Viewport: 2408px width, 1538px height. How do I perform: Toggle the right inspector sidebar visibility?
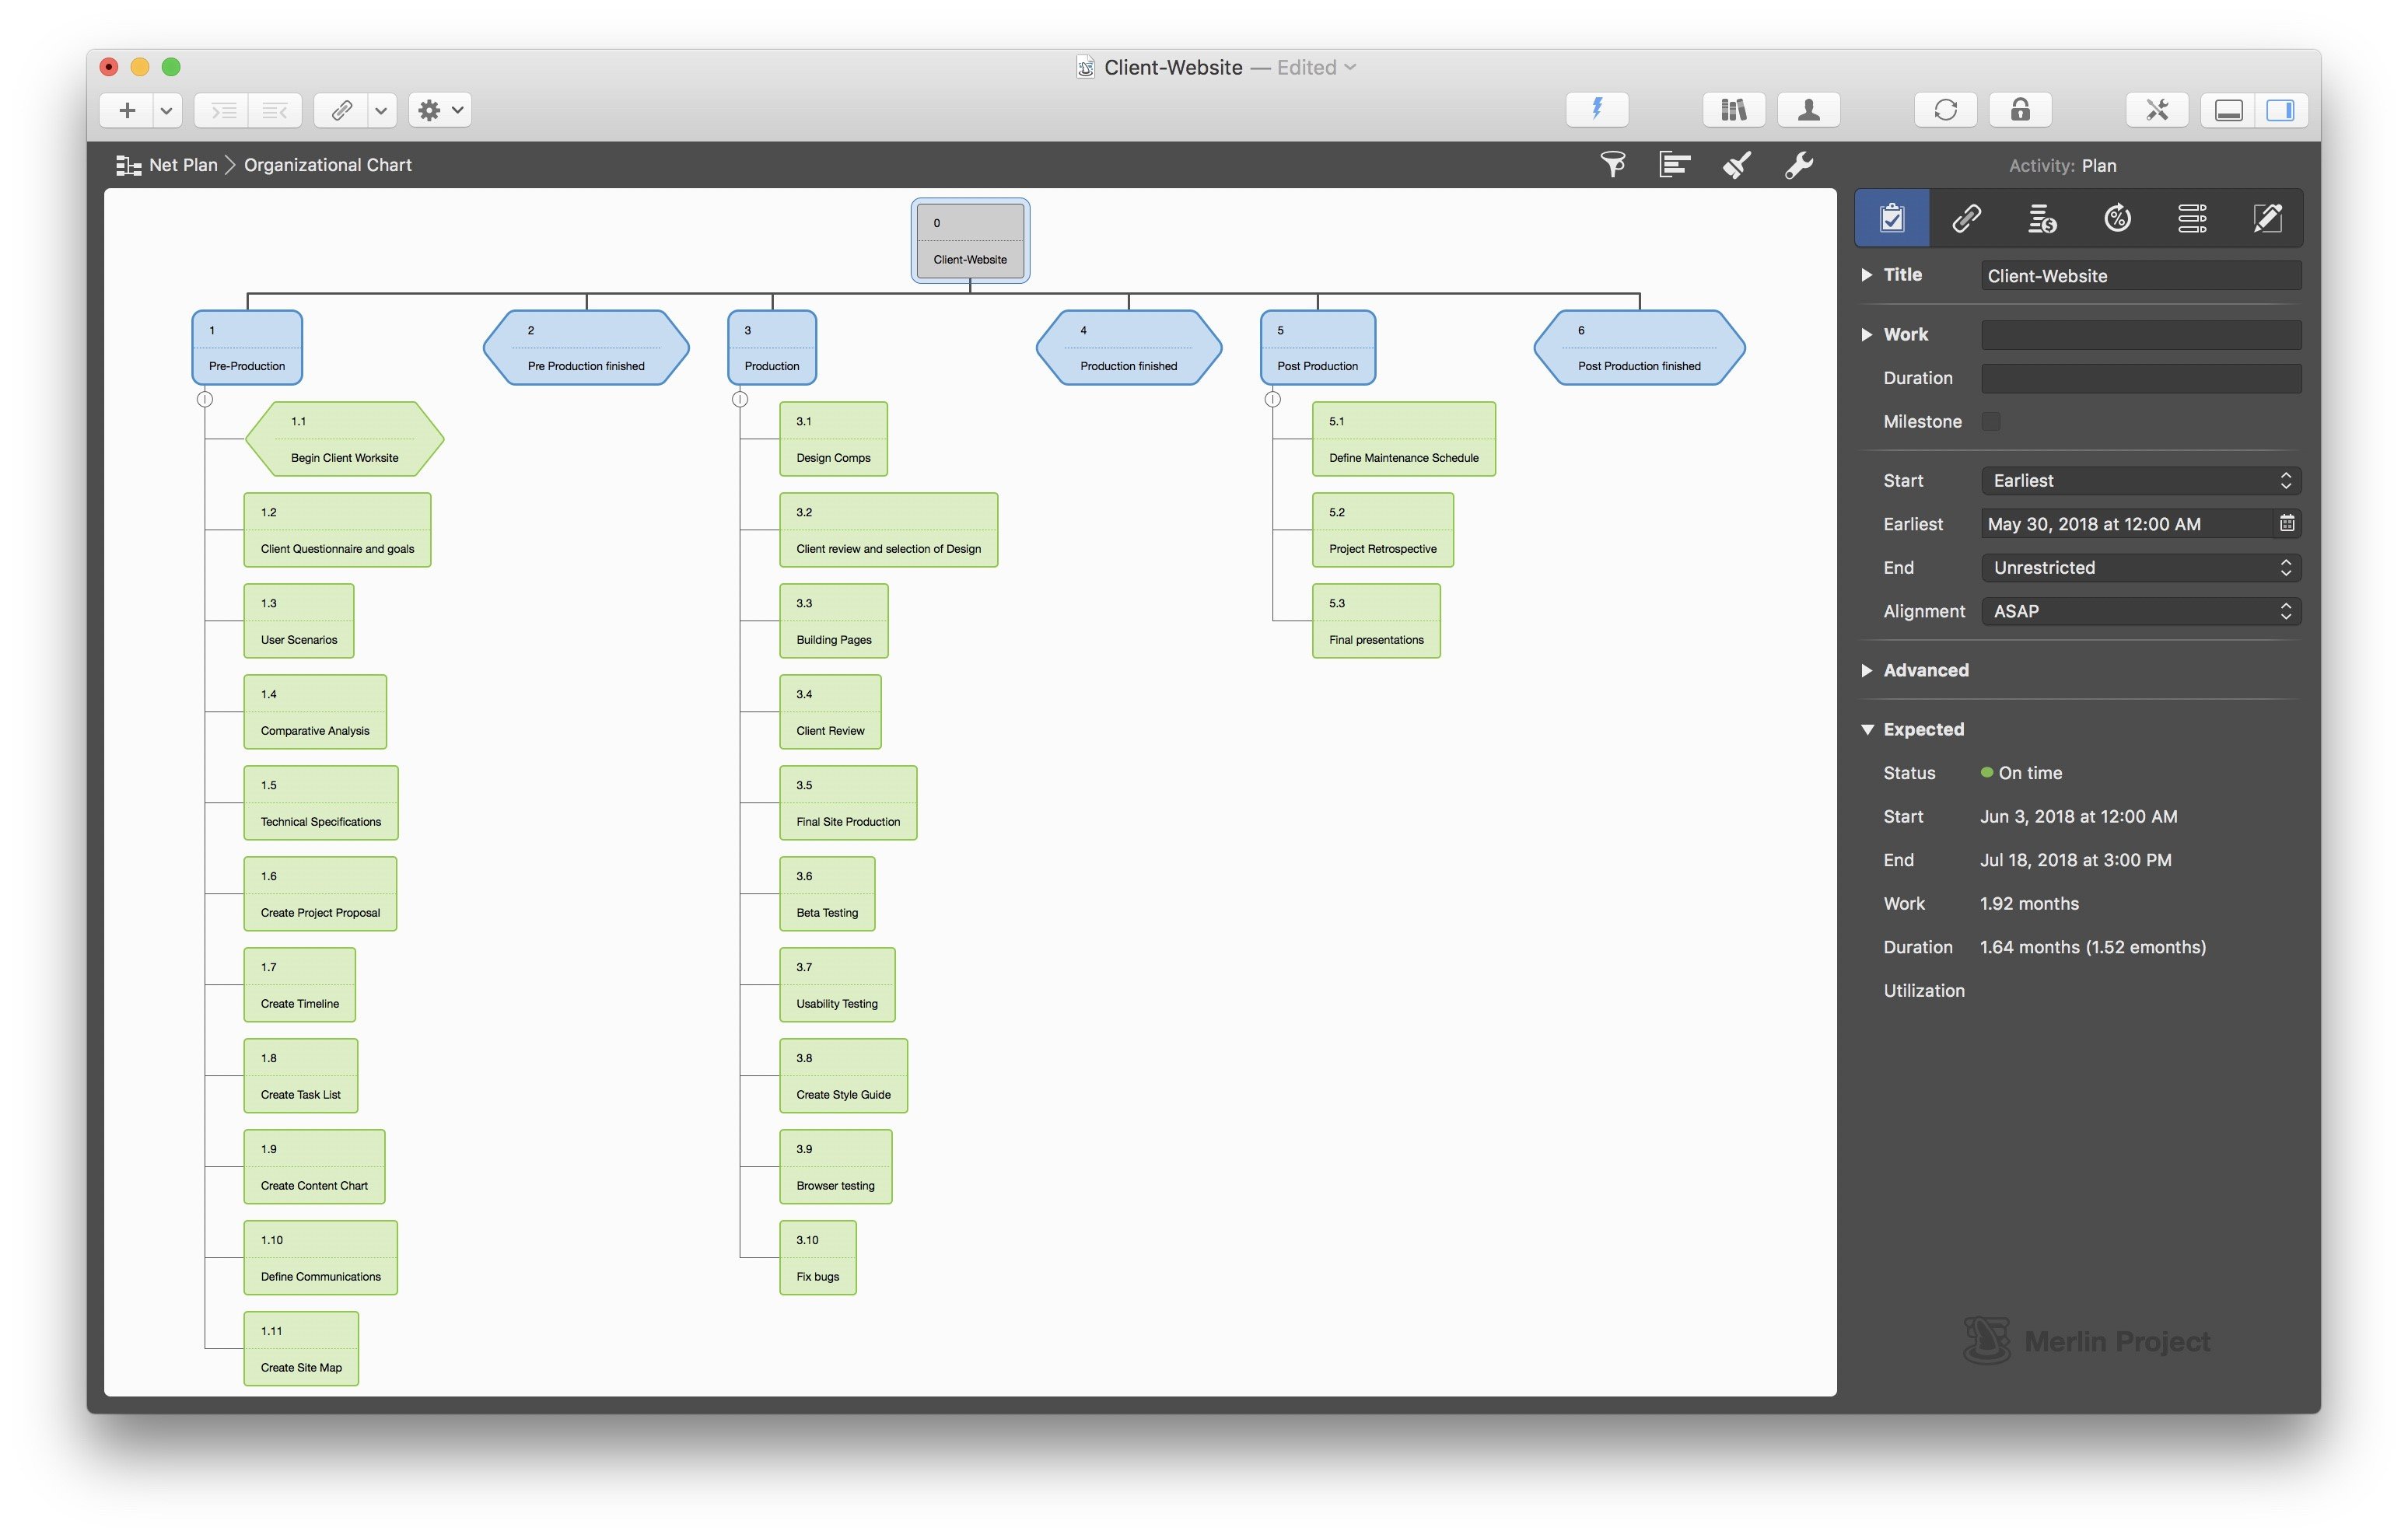click(2280, 110)
